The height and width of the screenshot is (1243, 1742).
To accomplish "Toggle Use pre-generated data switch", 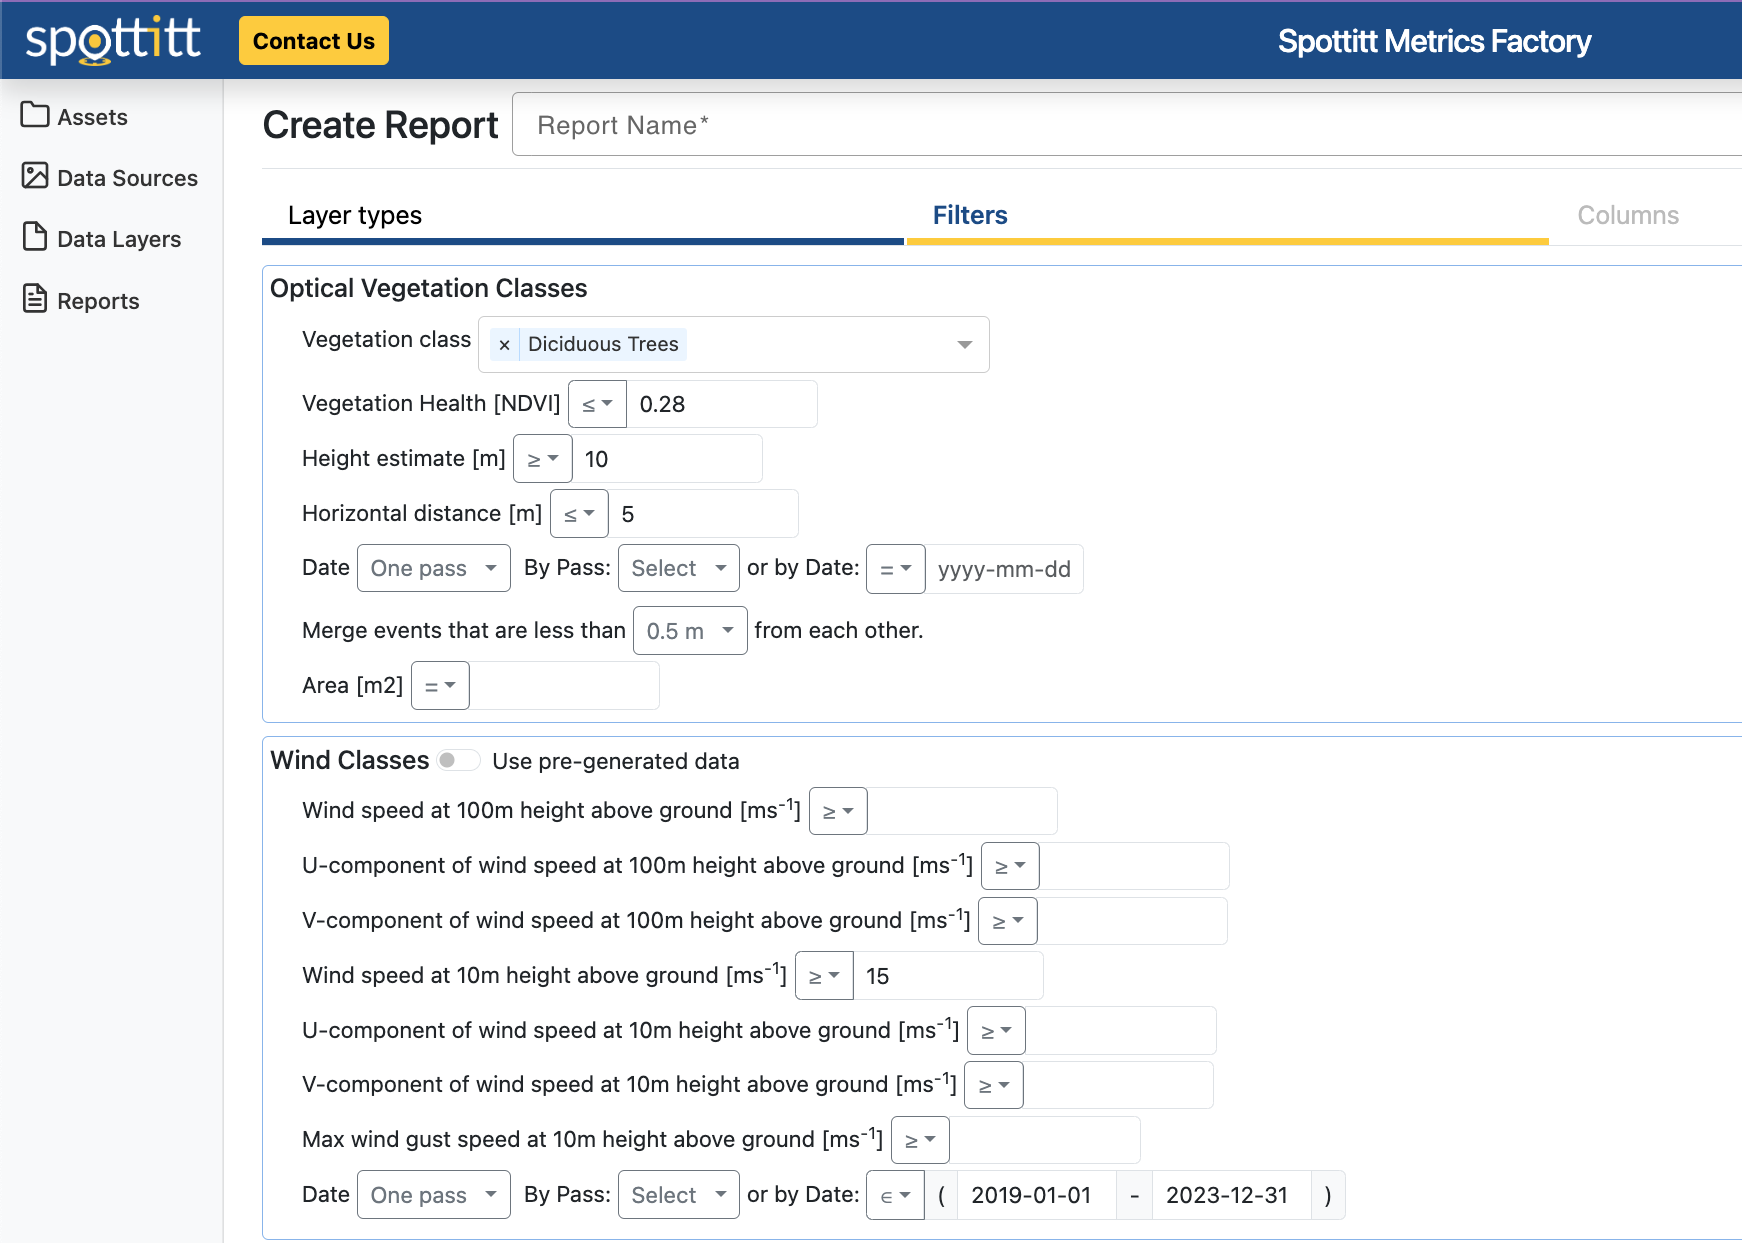I will point(458,761).
